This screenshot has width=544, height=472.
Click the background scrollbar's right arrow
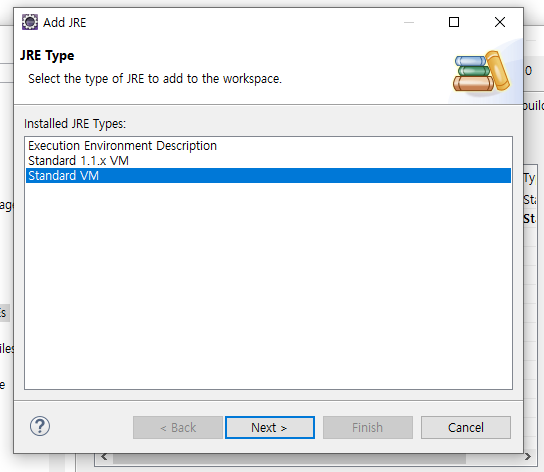[528, 457]
